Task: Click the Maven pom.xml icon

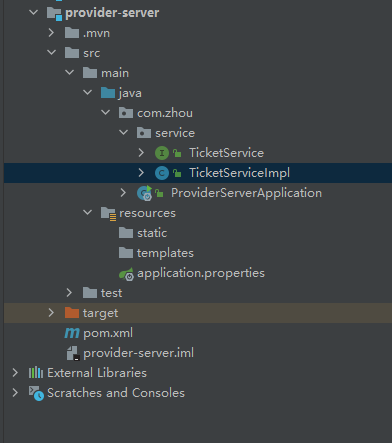Action: (72, 333)
